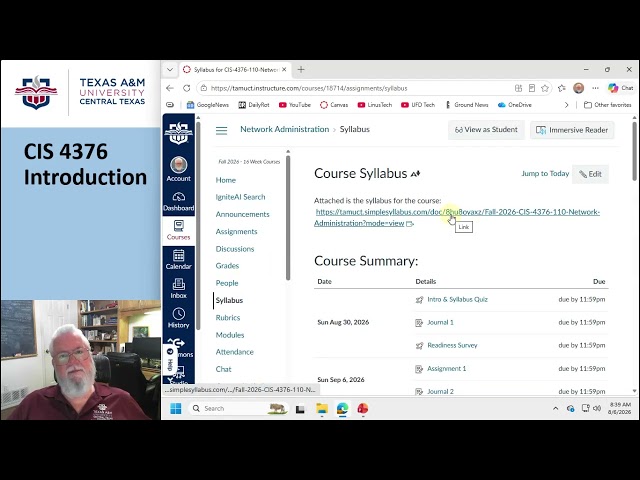This screenshot has width=640, height=480.
Task: Open File Explorer from taskbar
Action: [x=322, y=408]
